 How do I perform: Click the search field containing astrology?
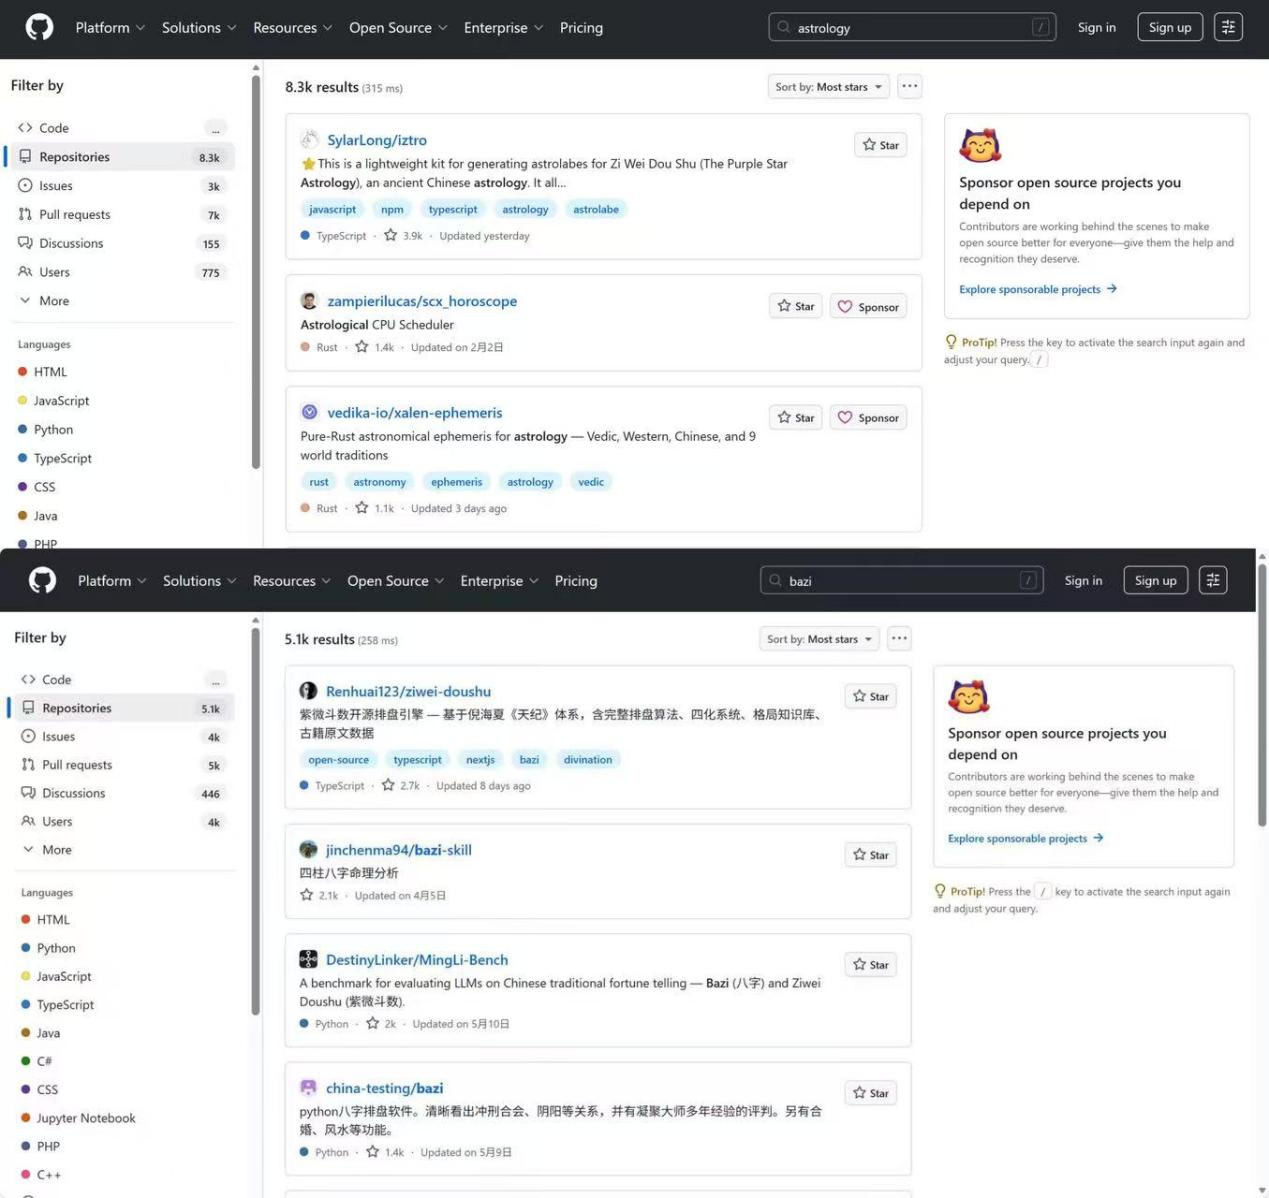pyautogui.click(x=912, y=28)
